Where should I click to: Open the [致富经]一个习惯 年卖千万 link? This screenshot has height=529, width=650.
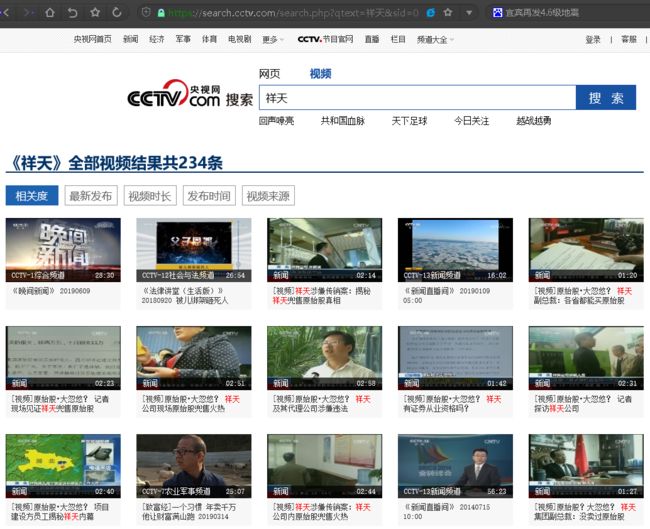(189, 512)
